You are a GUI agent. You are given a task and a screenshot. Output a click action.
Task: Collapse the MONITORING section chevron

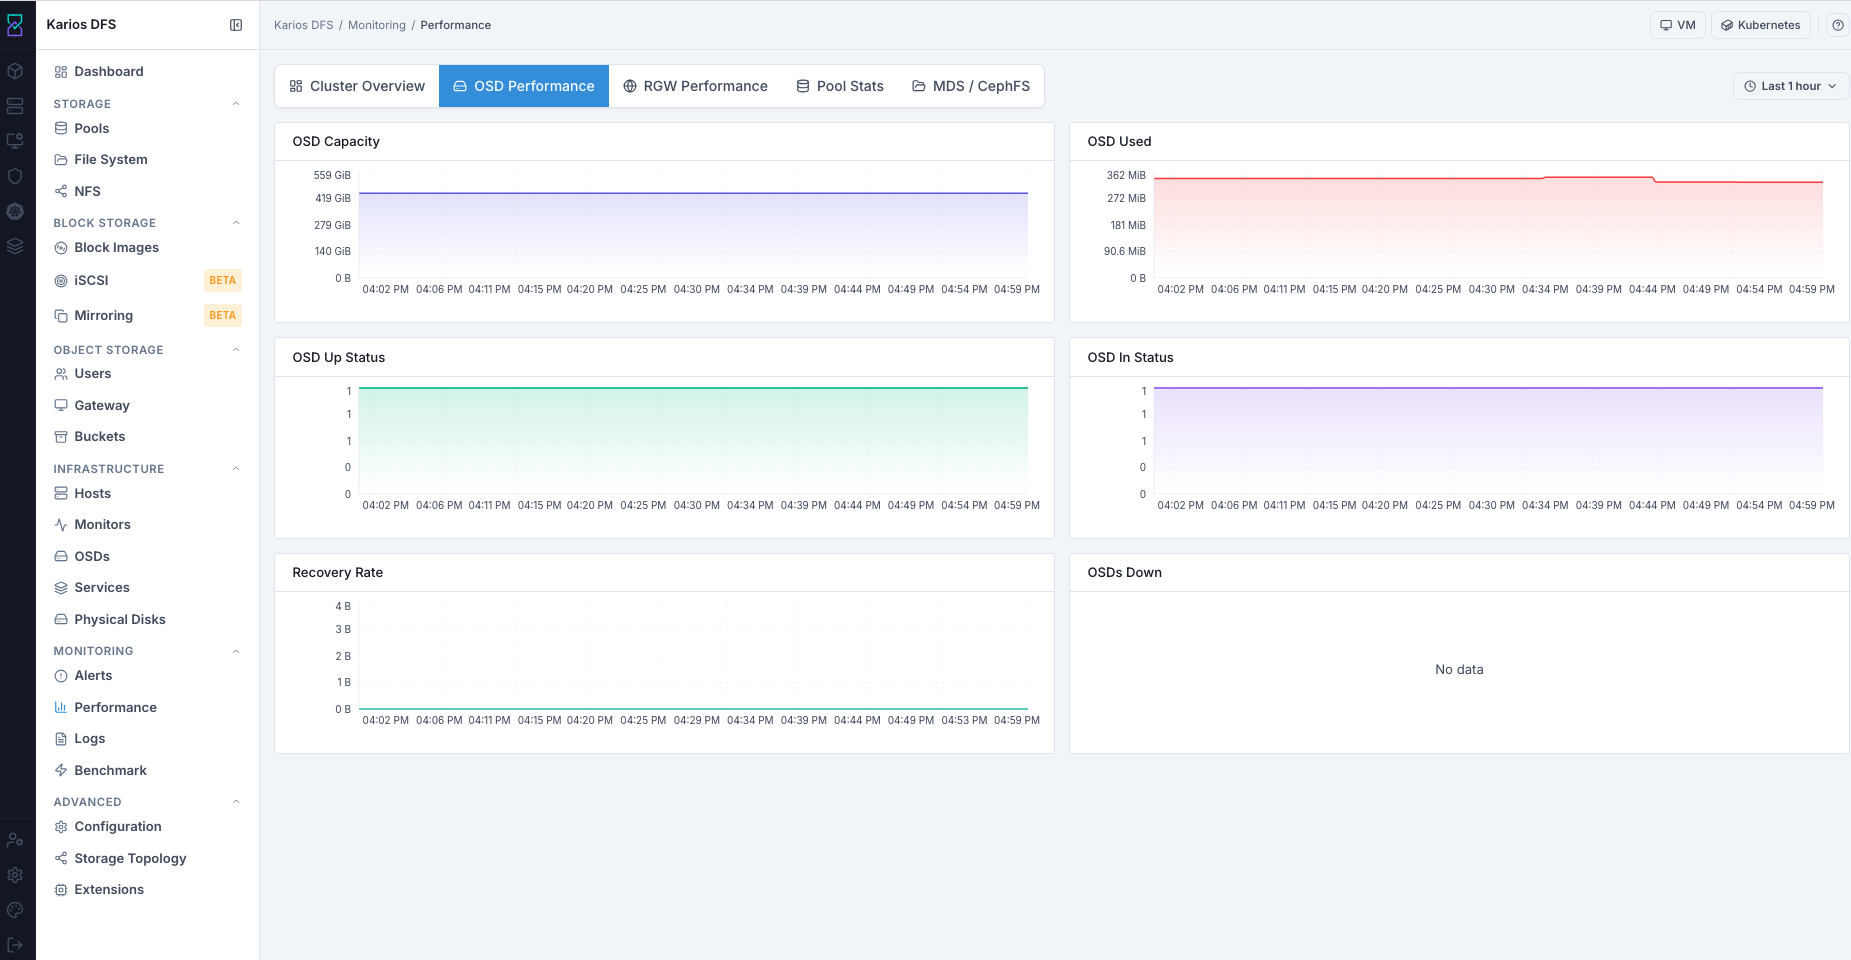[236, 652]
